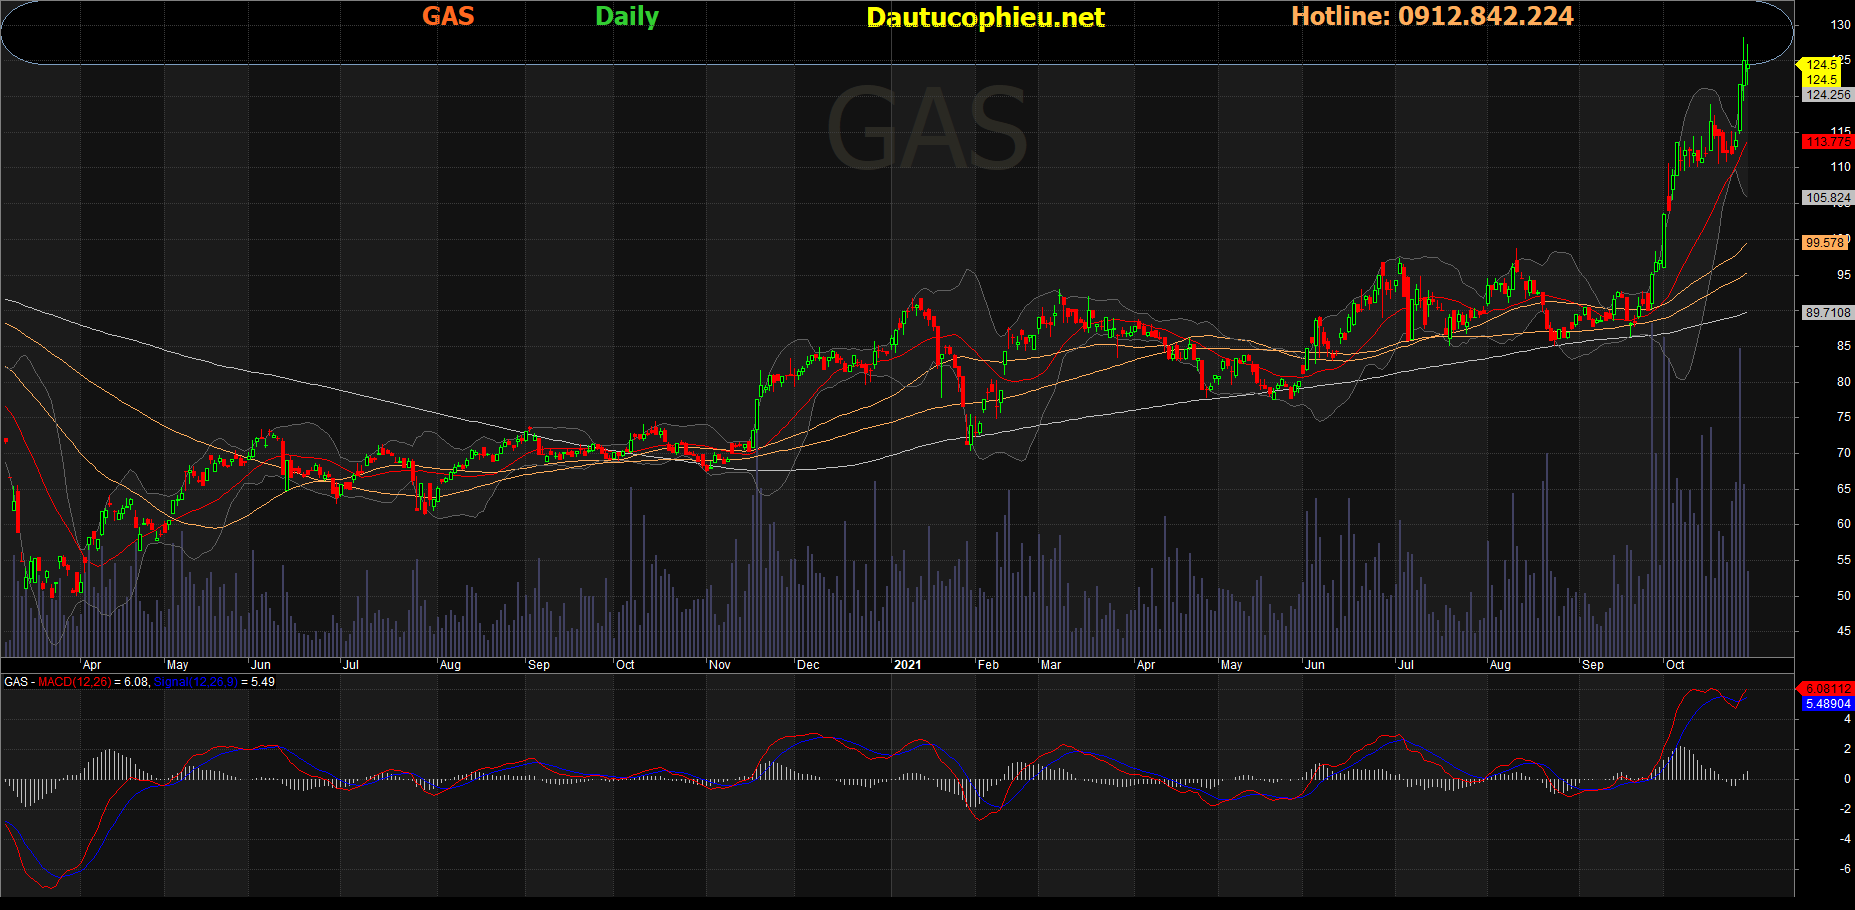Select the 89.7108 moving average label
Image resolution: width=1855 pixels, height=910 pixels.
click(x=1827, y=313)
